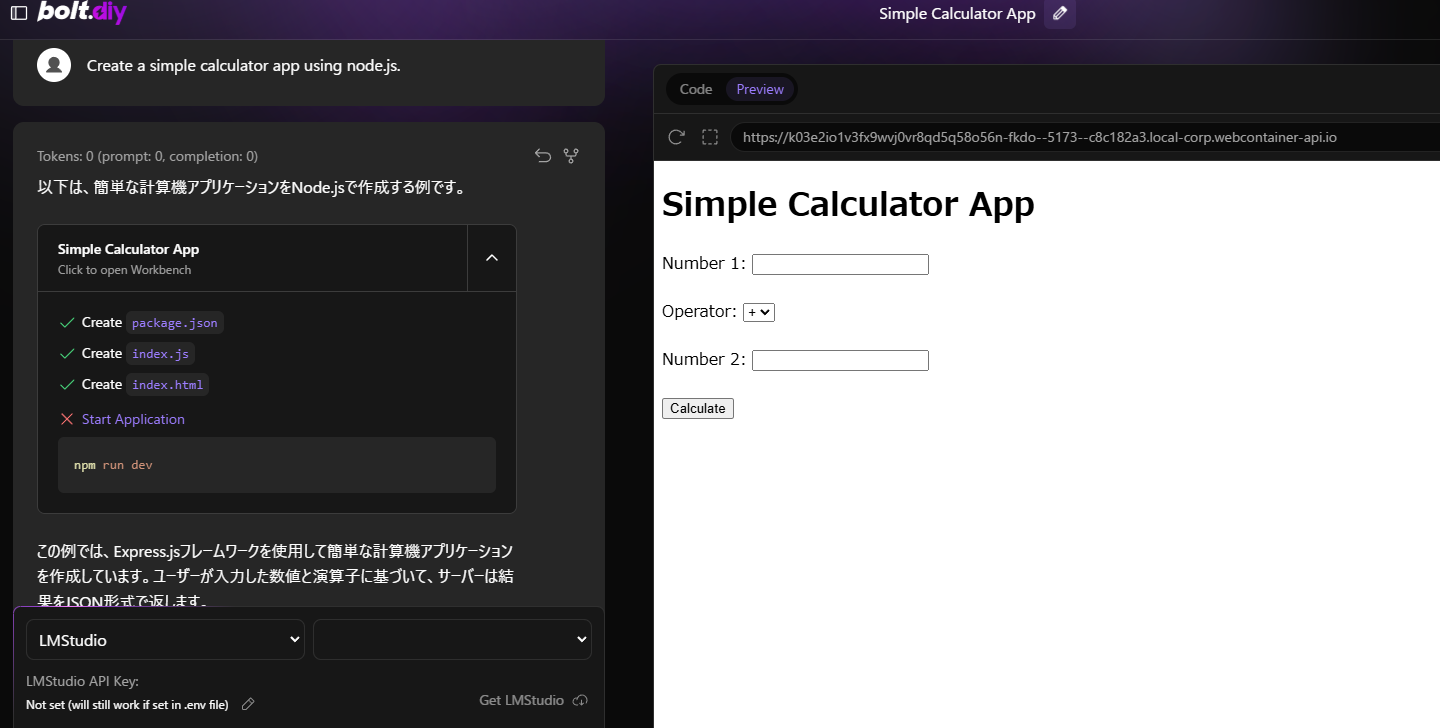Open the empty model selection dropdown
Viewport: 1440px width, 728px height.
click(452, 639)
